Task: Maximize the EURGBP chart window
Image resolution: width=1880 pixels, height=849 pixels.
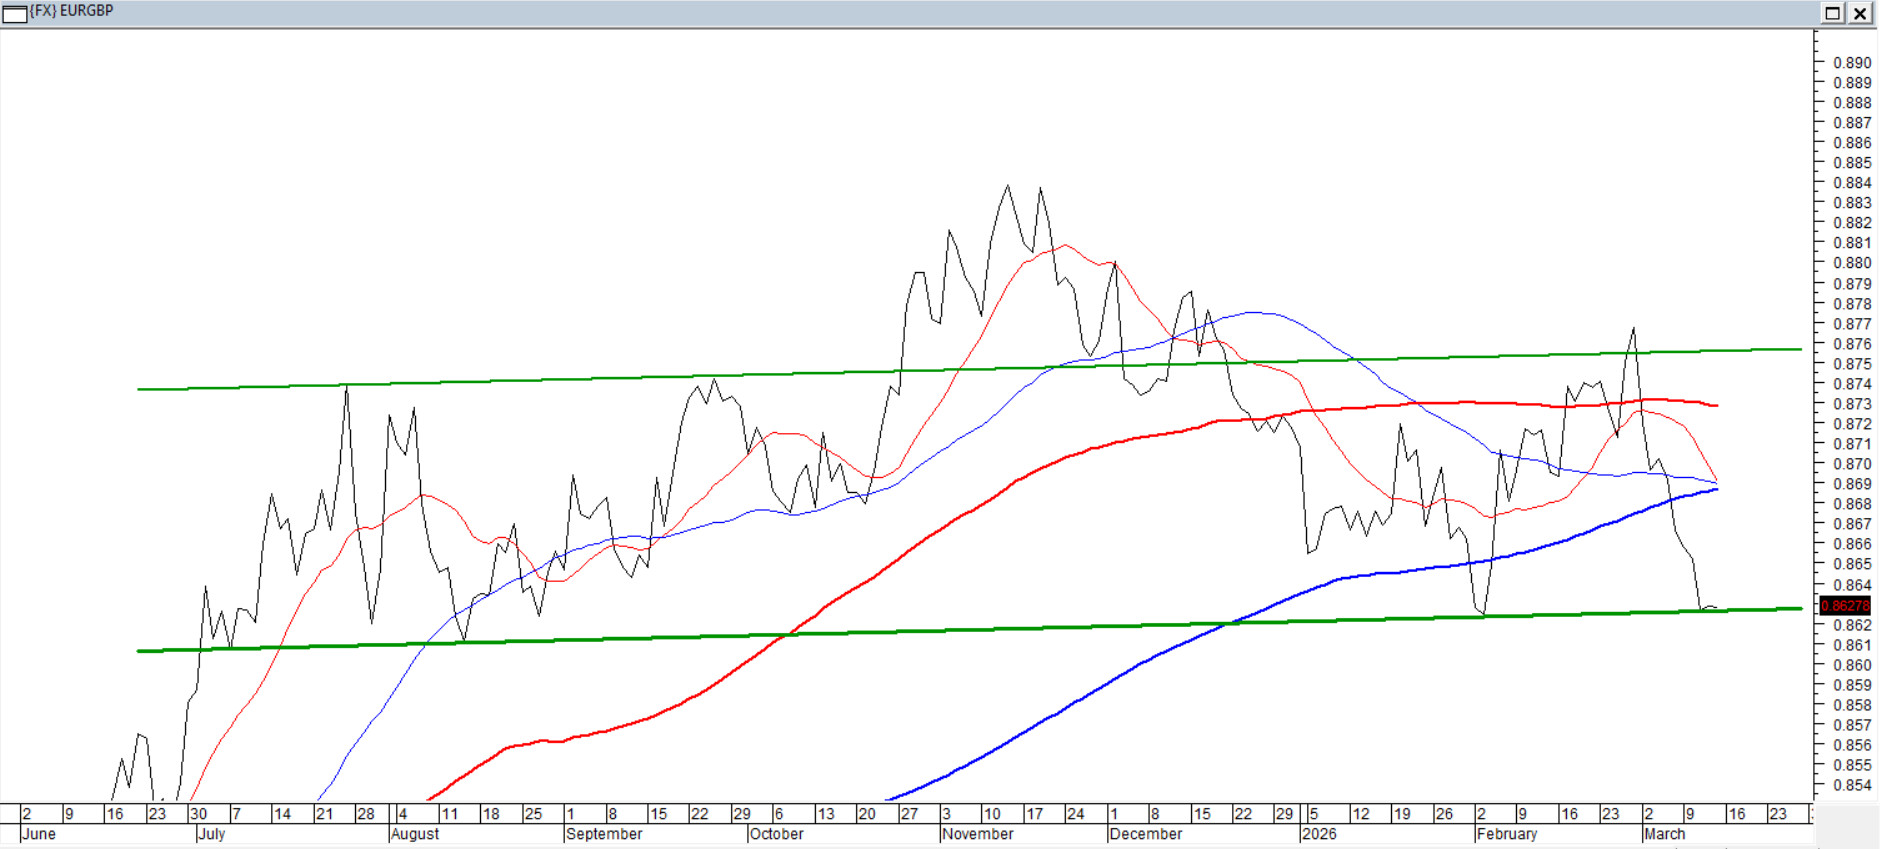Action: [x=1832, y=13]
